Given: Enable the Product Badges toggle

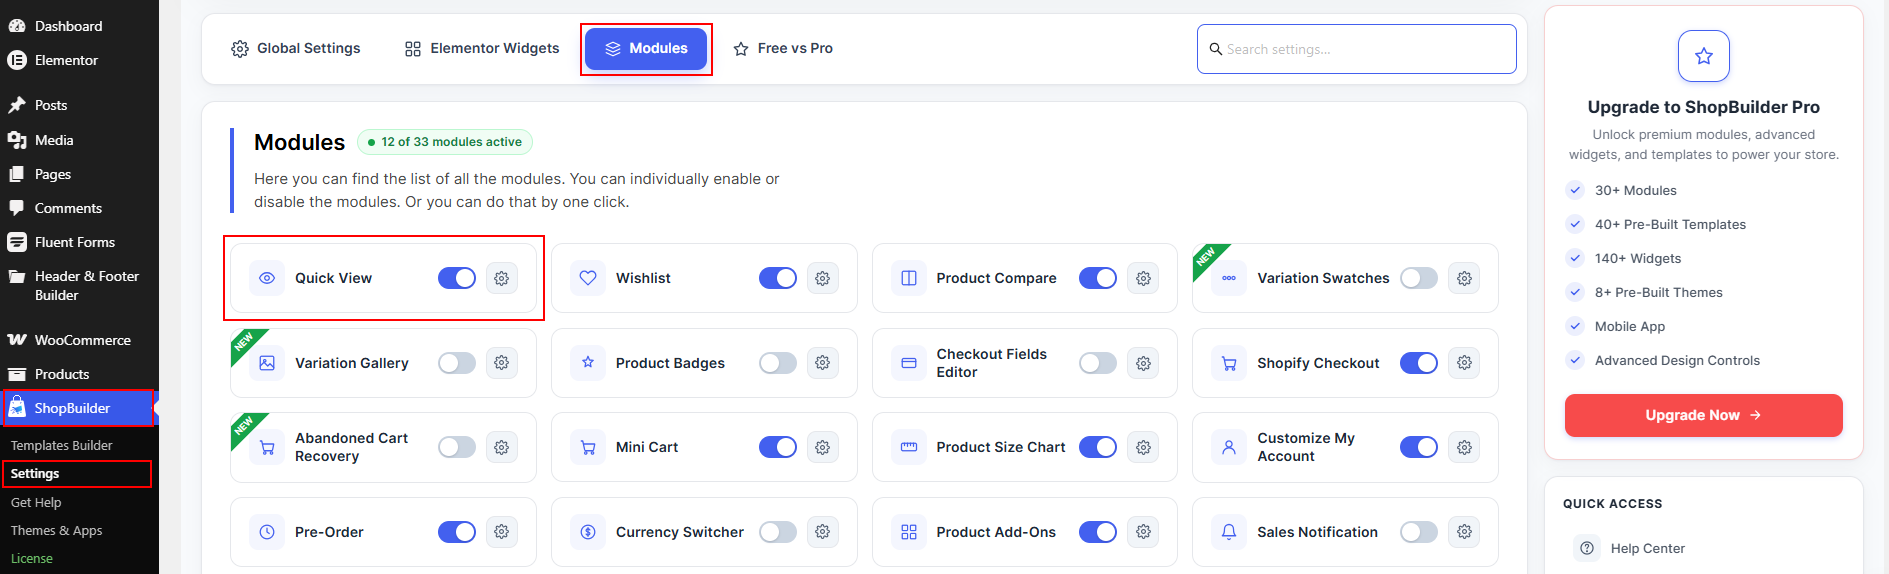Looking at the screenshot, I should coord(778,363).
